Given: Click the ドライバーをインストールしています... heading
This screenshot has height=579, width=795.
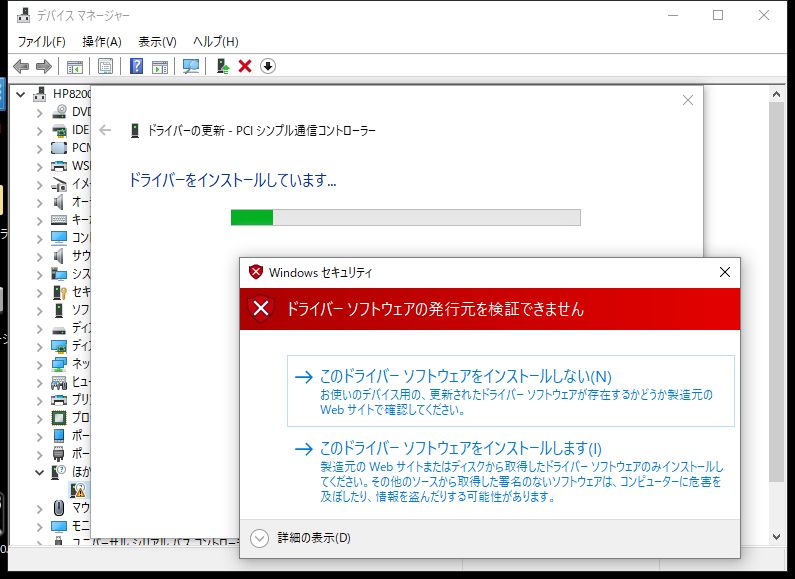Looking at the screenshot, I should click(233, 180).
